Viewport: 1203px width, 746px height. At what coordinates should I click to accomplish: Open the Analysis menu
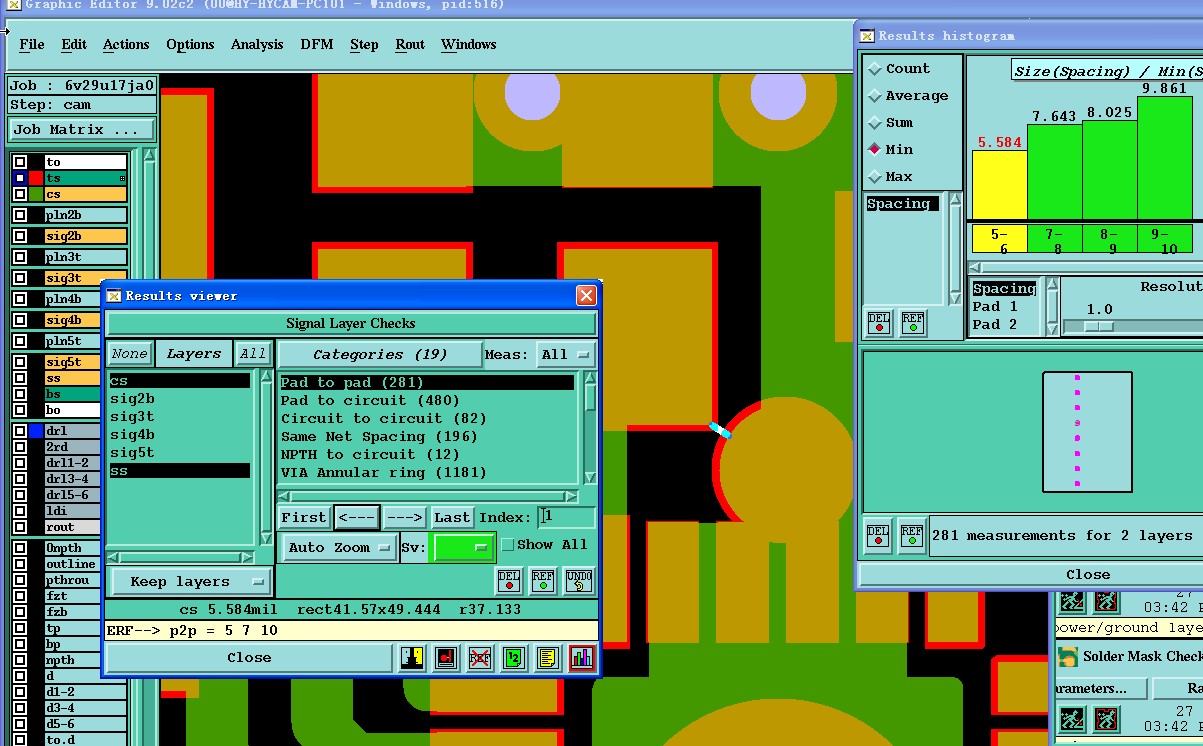(257, 44)
